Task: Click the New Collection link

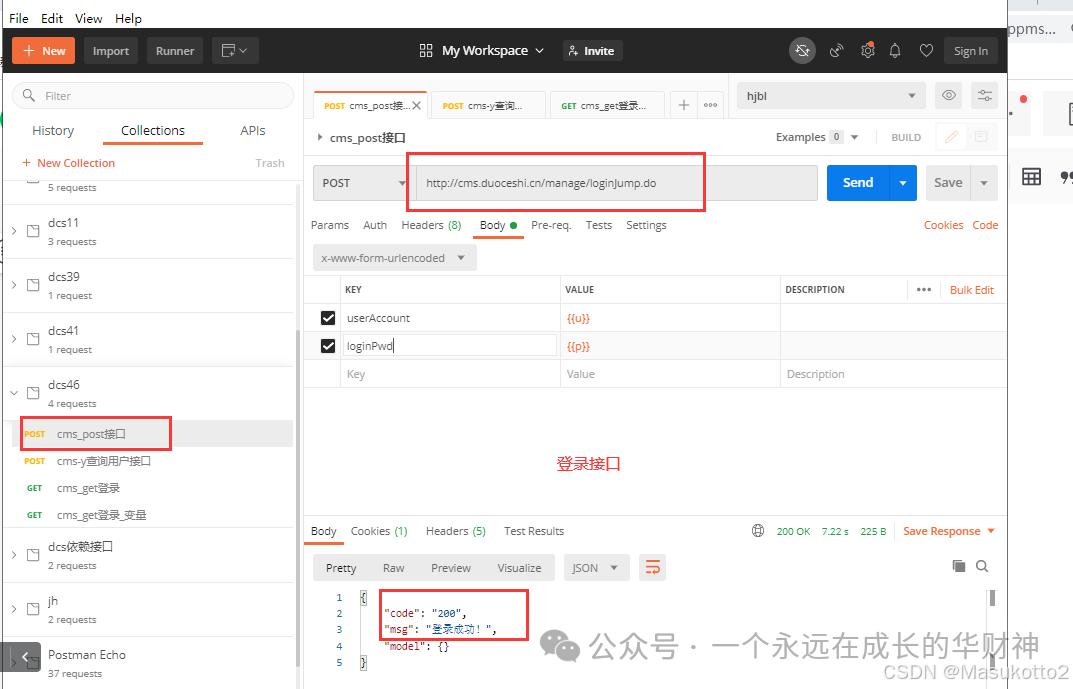Action: point(68,163)
